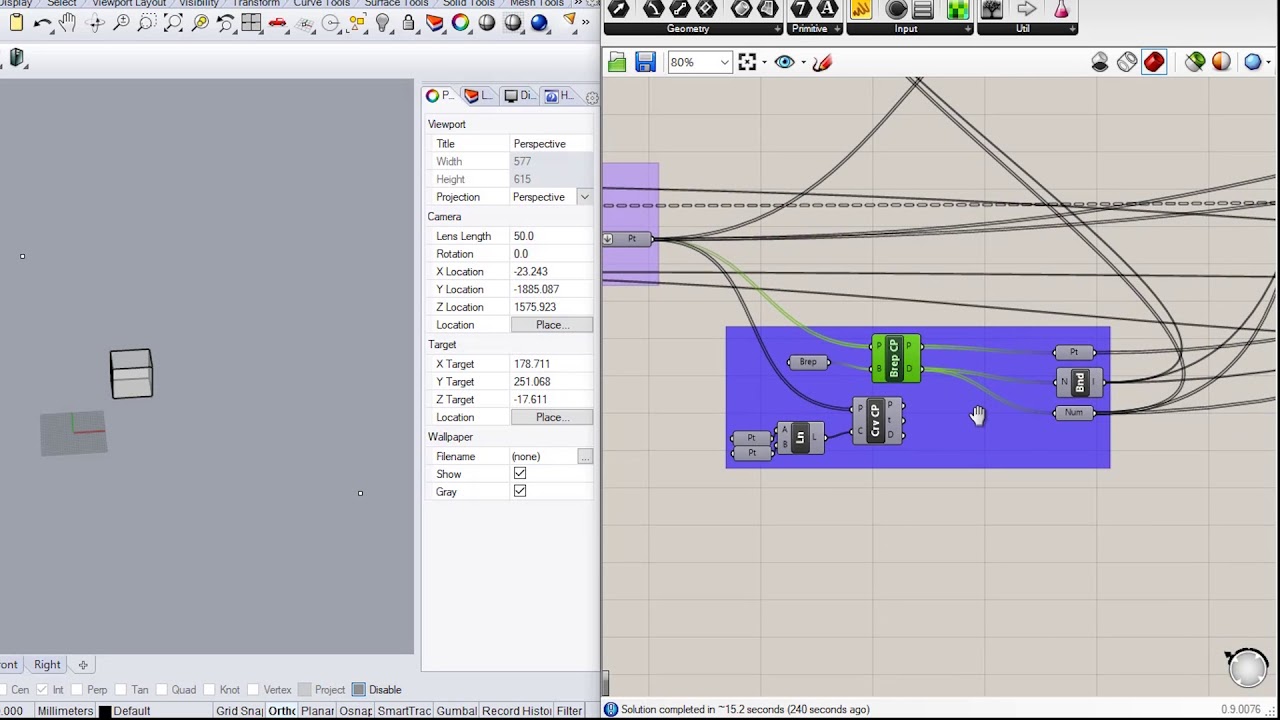The image size is (1280, 720).
Task: Open the color wheel Properties icon
Action: tap(460, 22)
